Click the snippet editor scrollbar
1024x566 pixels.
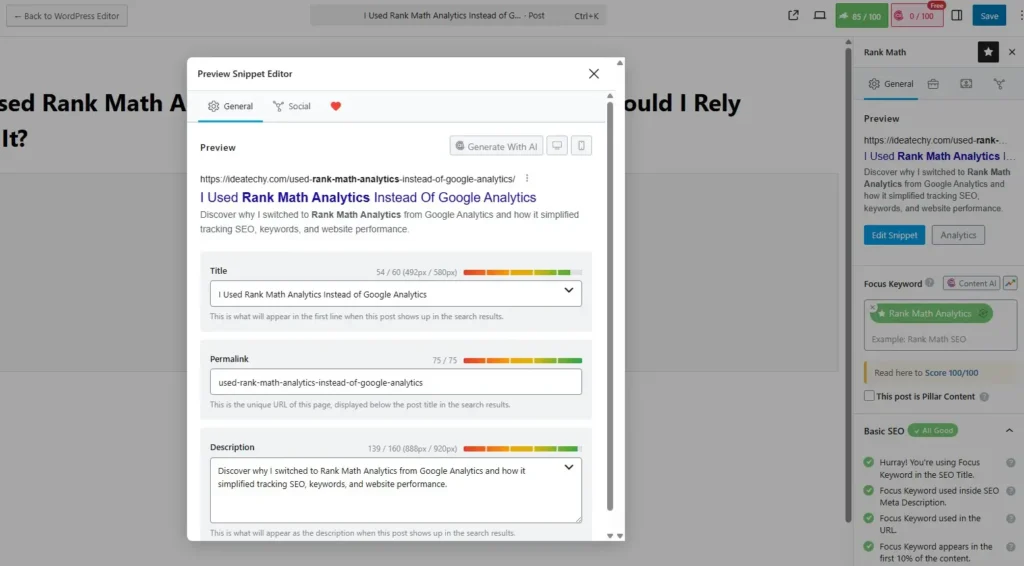[x=610, y=306]
